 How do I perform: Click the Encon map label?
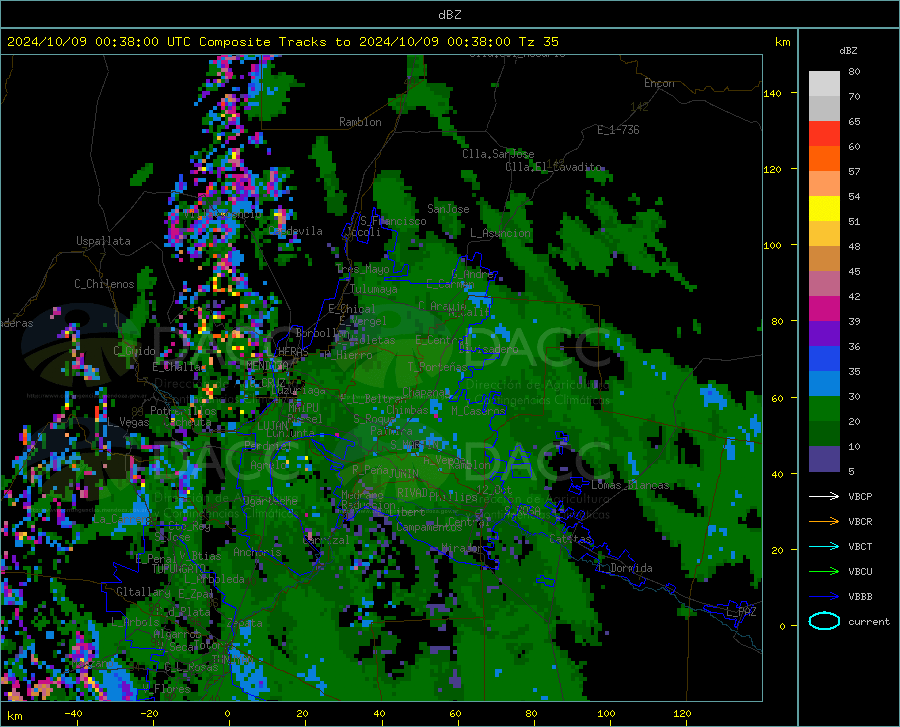[x=659, y=83]
